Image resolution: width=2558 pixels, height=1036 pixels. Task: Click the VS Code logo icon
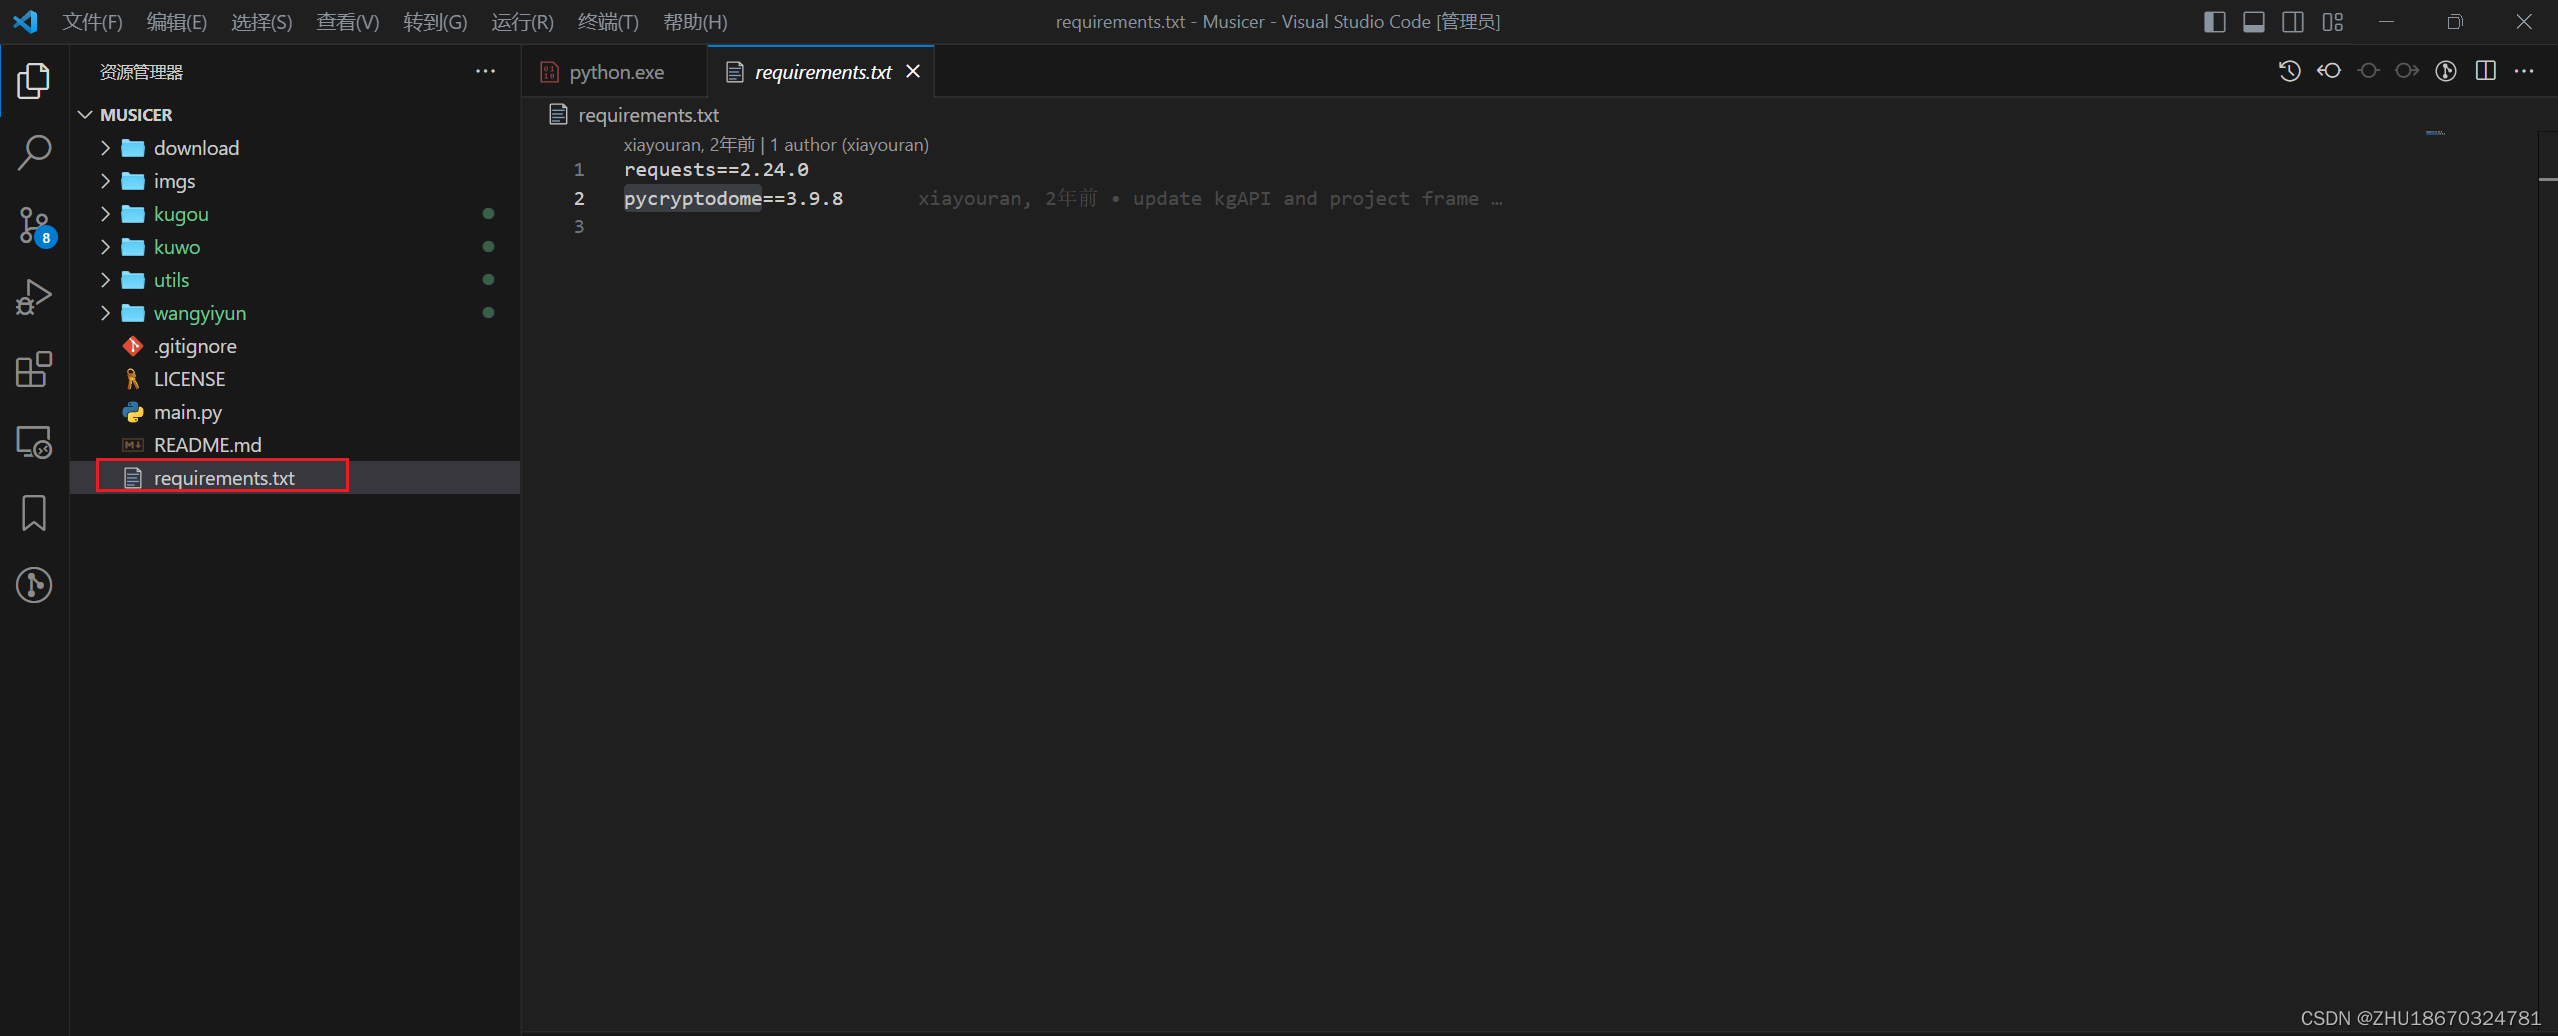coord(25,21)
